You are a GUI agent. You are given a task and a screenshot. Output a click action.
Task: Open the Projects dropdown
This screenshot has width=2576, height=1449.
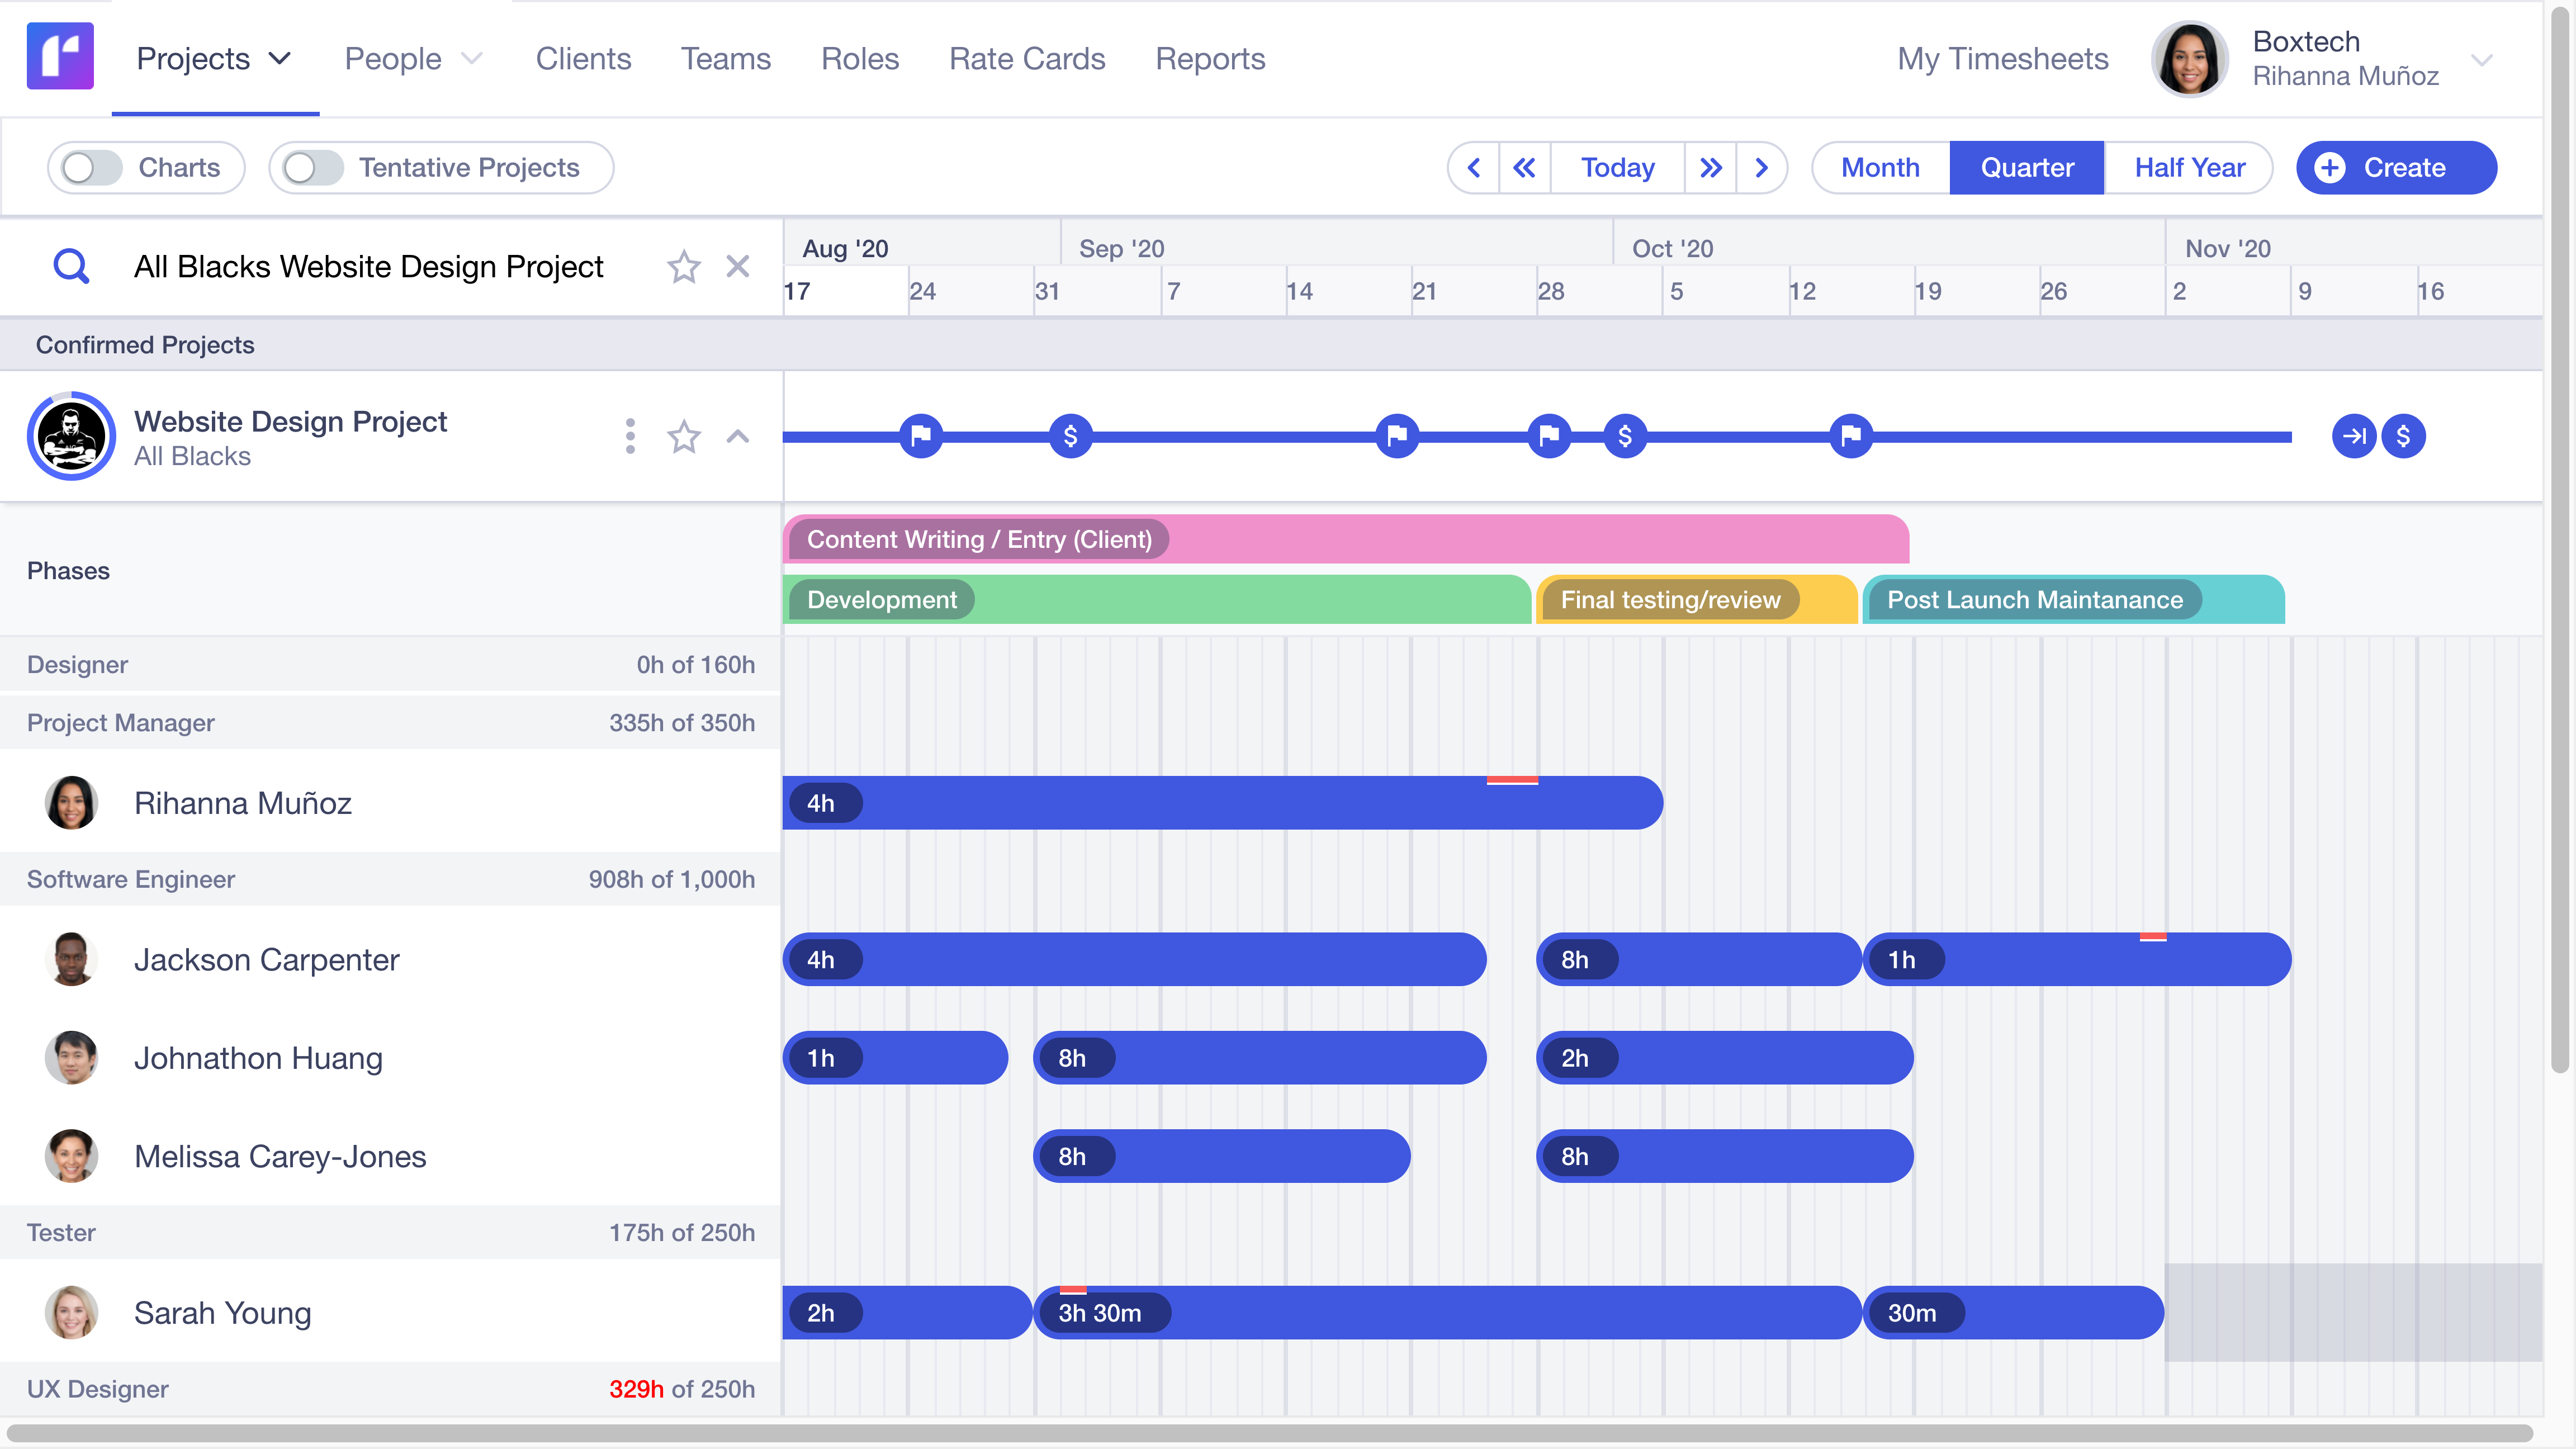pyautogui.click(x=213, y=58)
